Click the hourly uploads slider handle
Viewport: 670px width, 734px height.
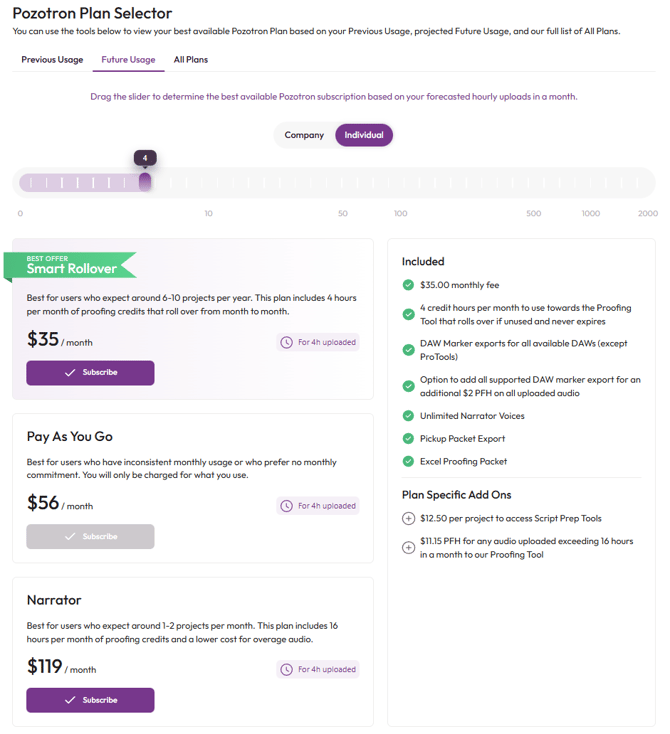point(145,182)
